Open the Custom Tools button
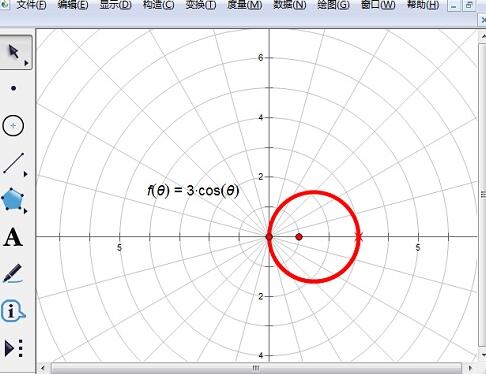Image resolution: width=486 pixels, height=374 pixels. [14, 349]
